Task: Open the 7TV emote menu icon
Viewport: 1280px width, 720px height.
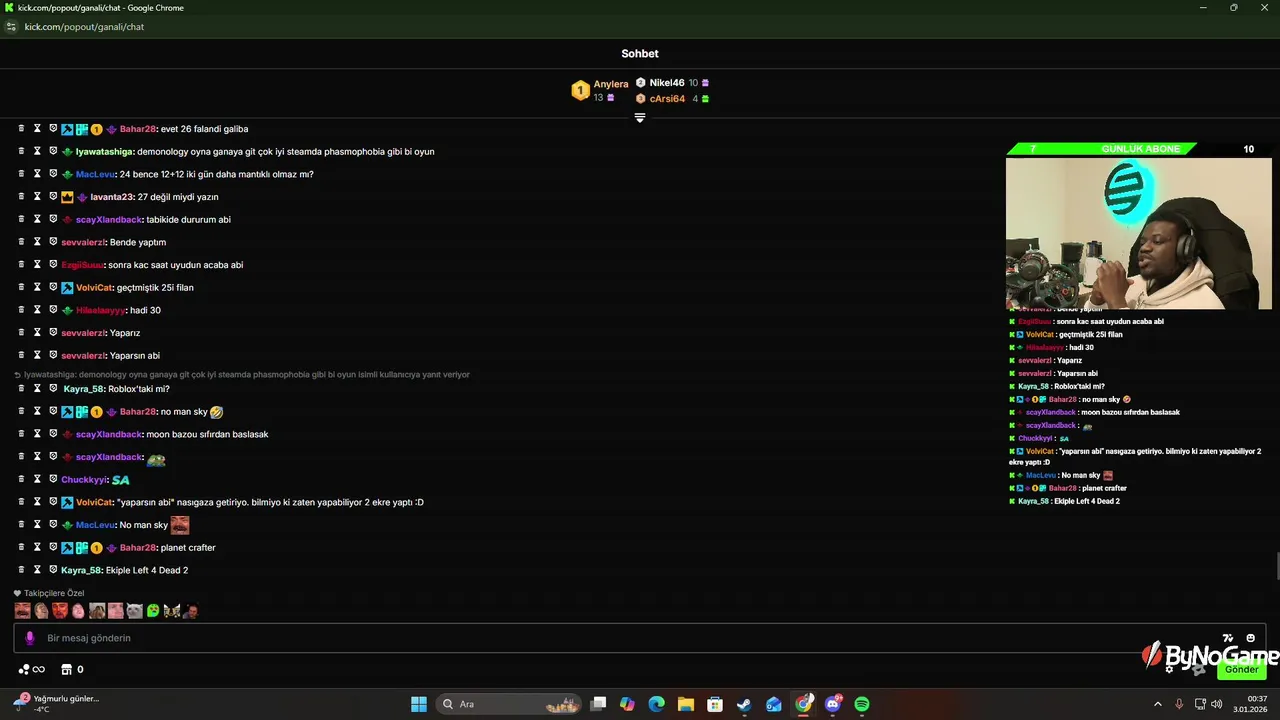Action: point(1228,638)
